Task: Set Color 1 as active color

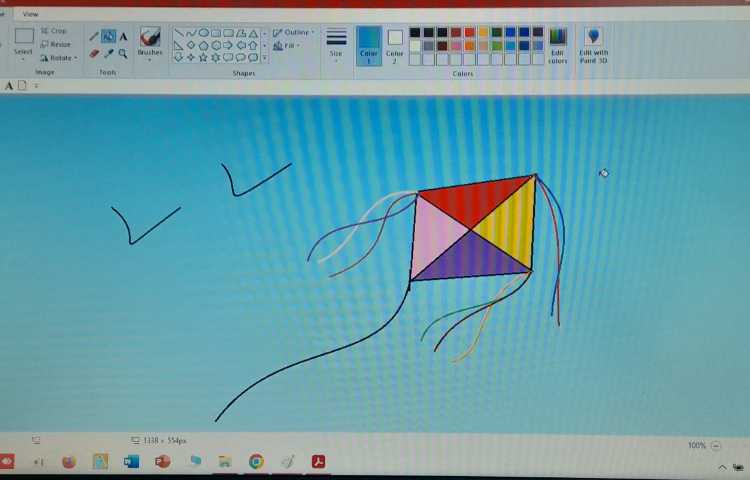Action: (369, 45)
